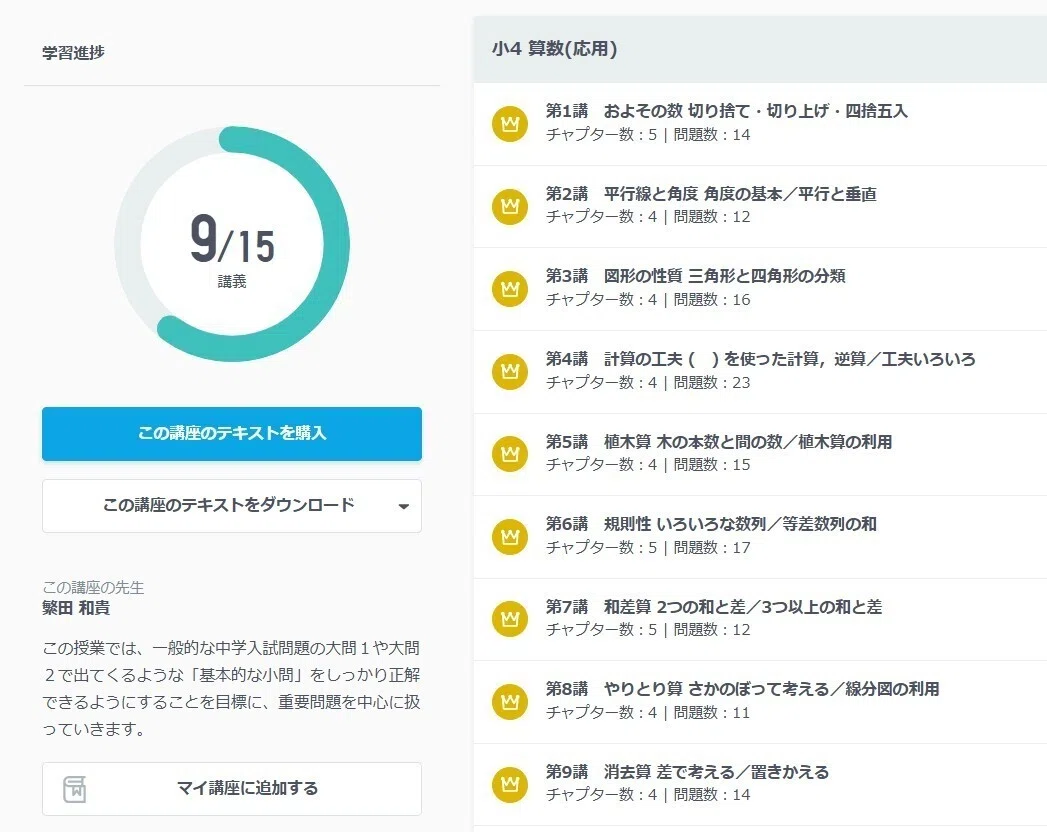Image resolution: width=1047 pixels, height=832 pixels.
Task: Click teacher name 繁田 和貴
Action: [x=76, y=608]
